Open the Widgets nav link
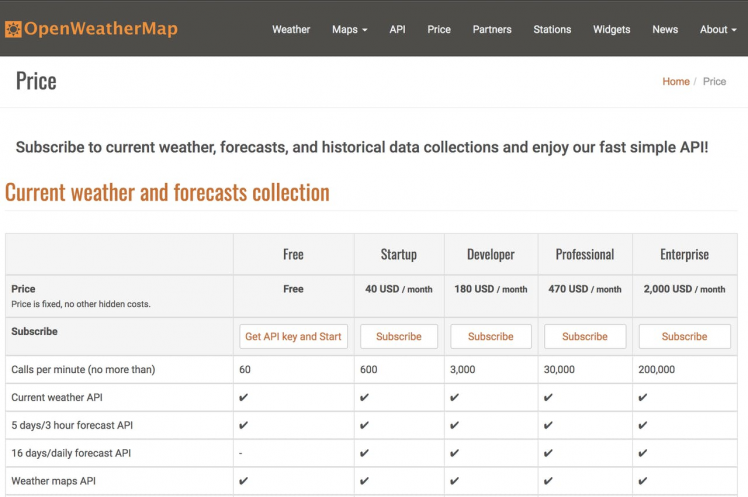 pos(612,30)
